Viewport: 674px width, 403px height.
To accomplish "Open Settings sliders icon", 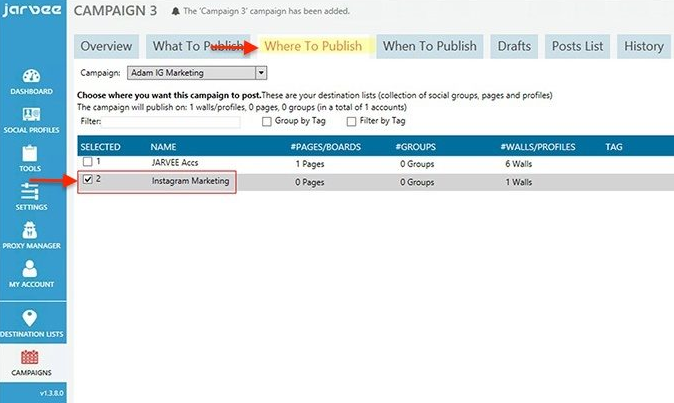I will pyautogui.click(x=30, y=192).
